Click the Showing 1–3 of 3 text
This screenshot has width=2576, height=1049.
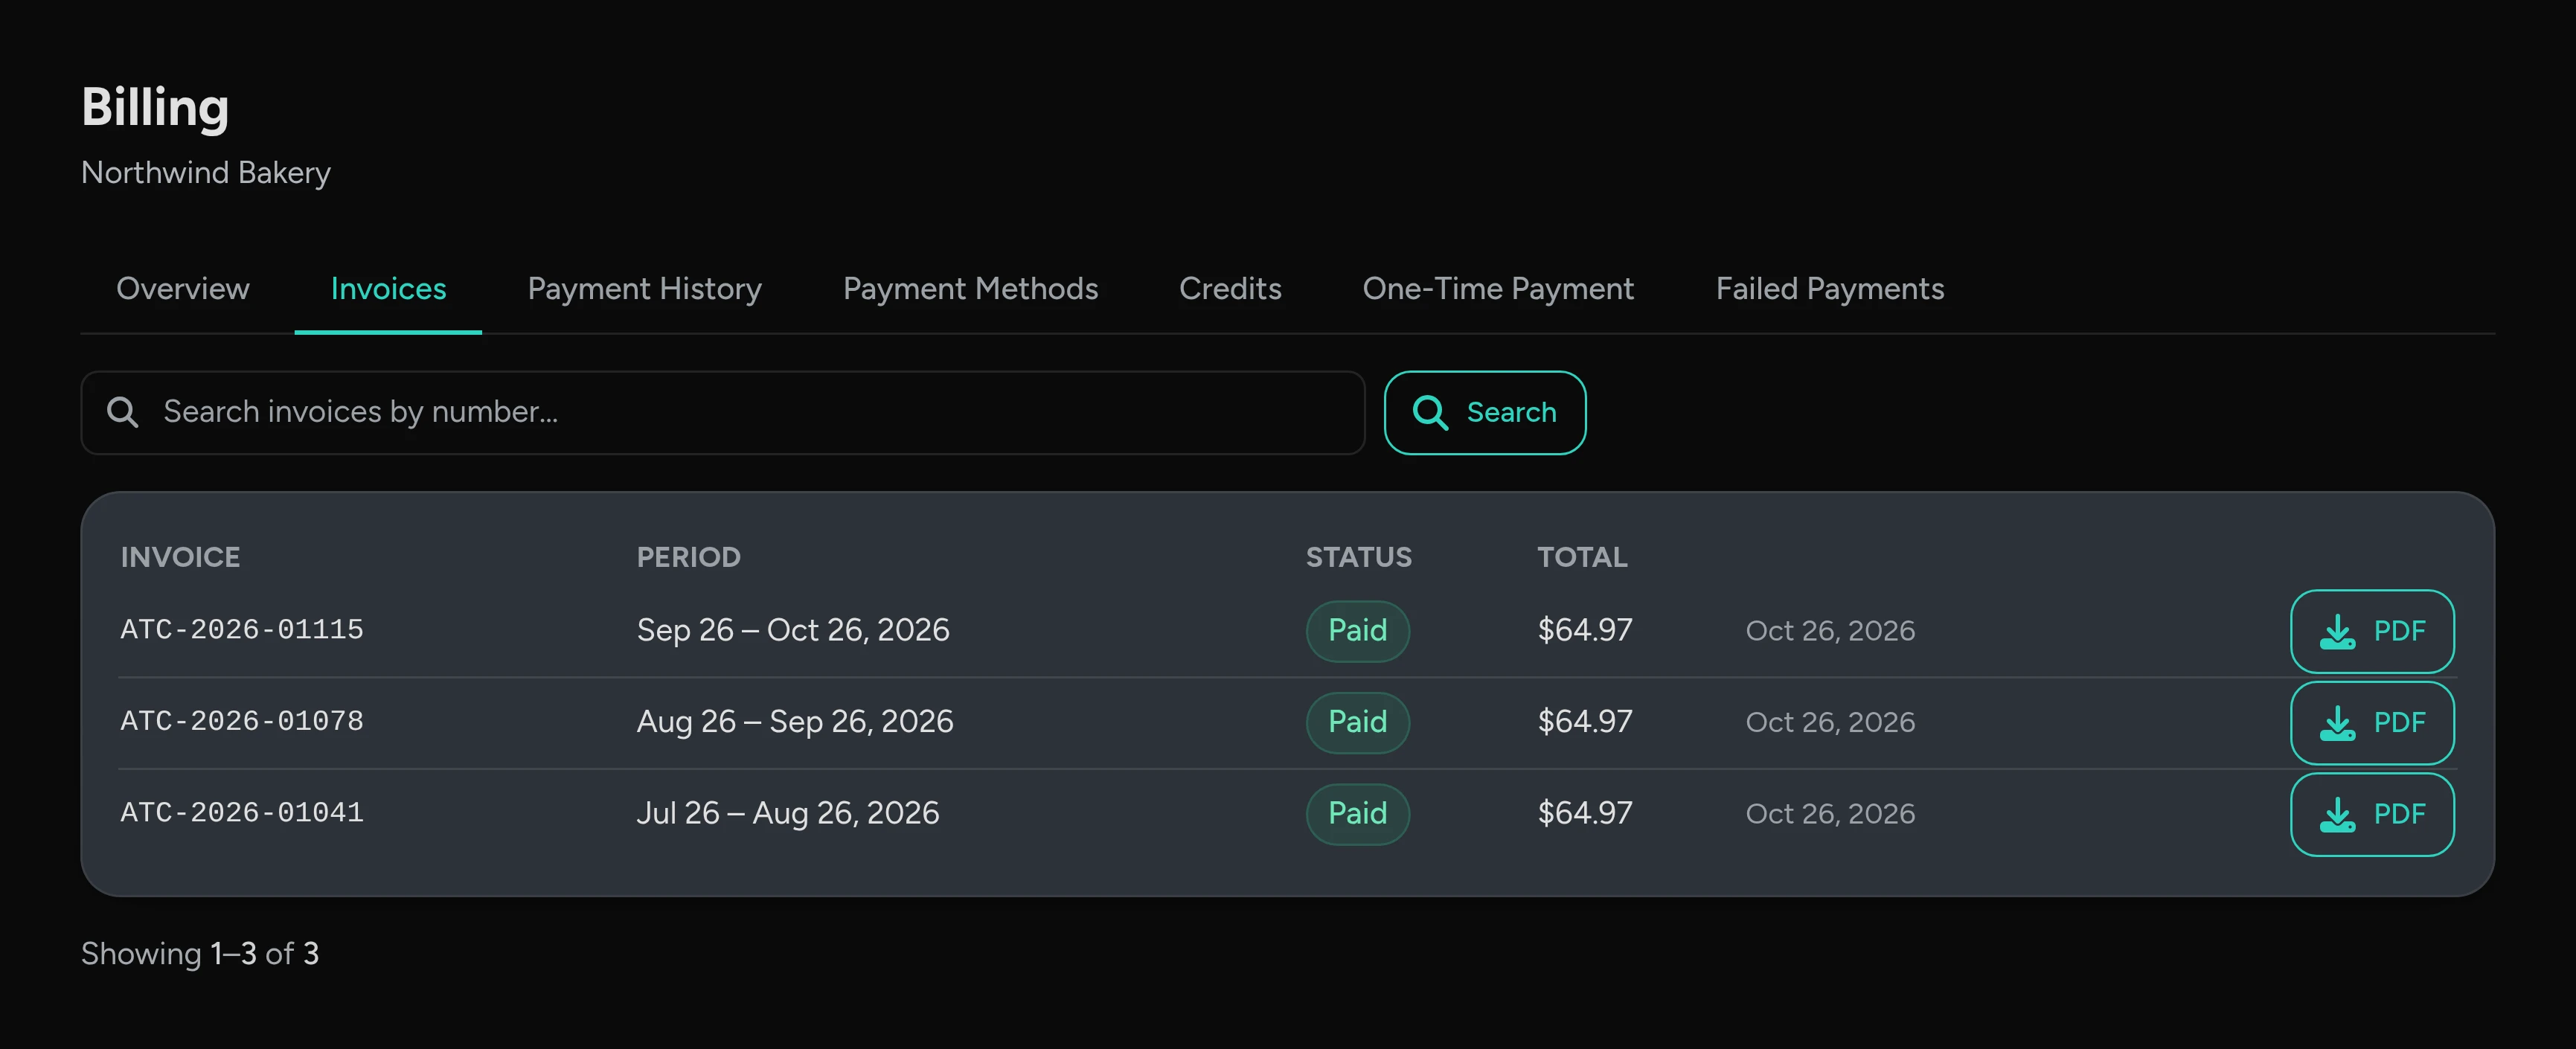200,954
